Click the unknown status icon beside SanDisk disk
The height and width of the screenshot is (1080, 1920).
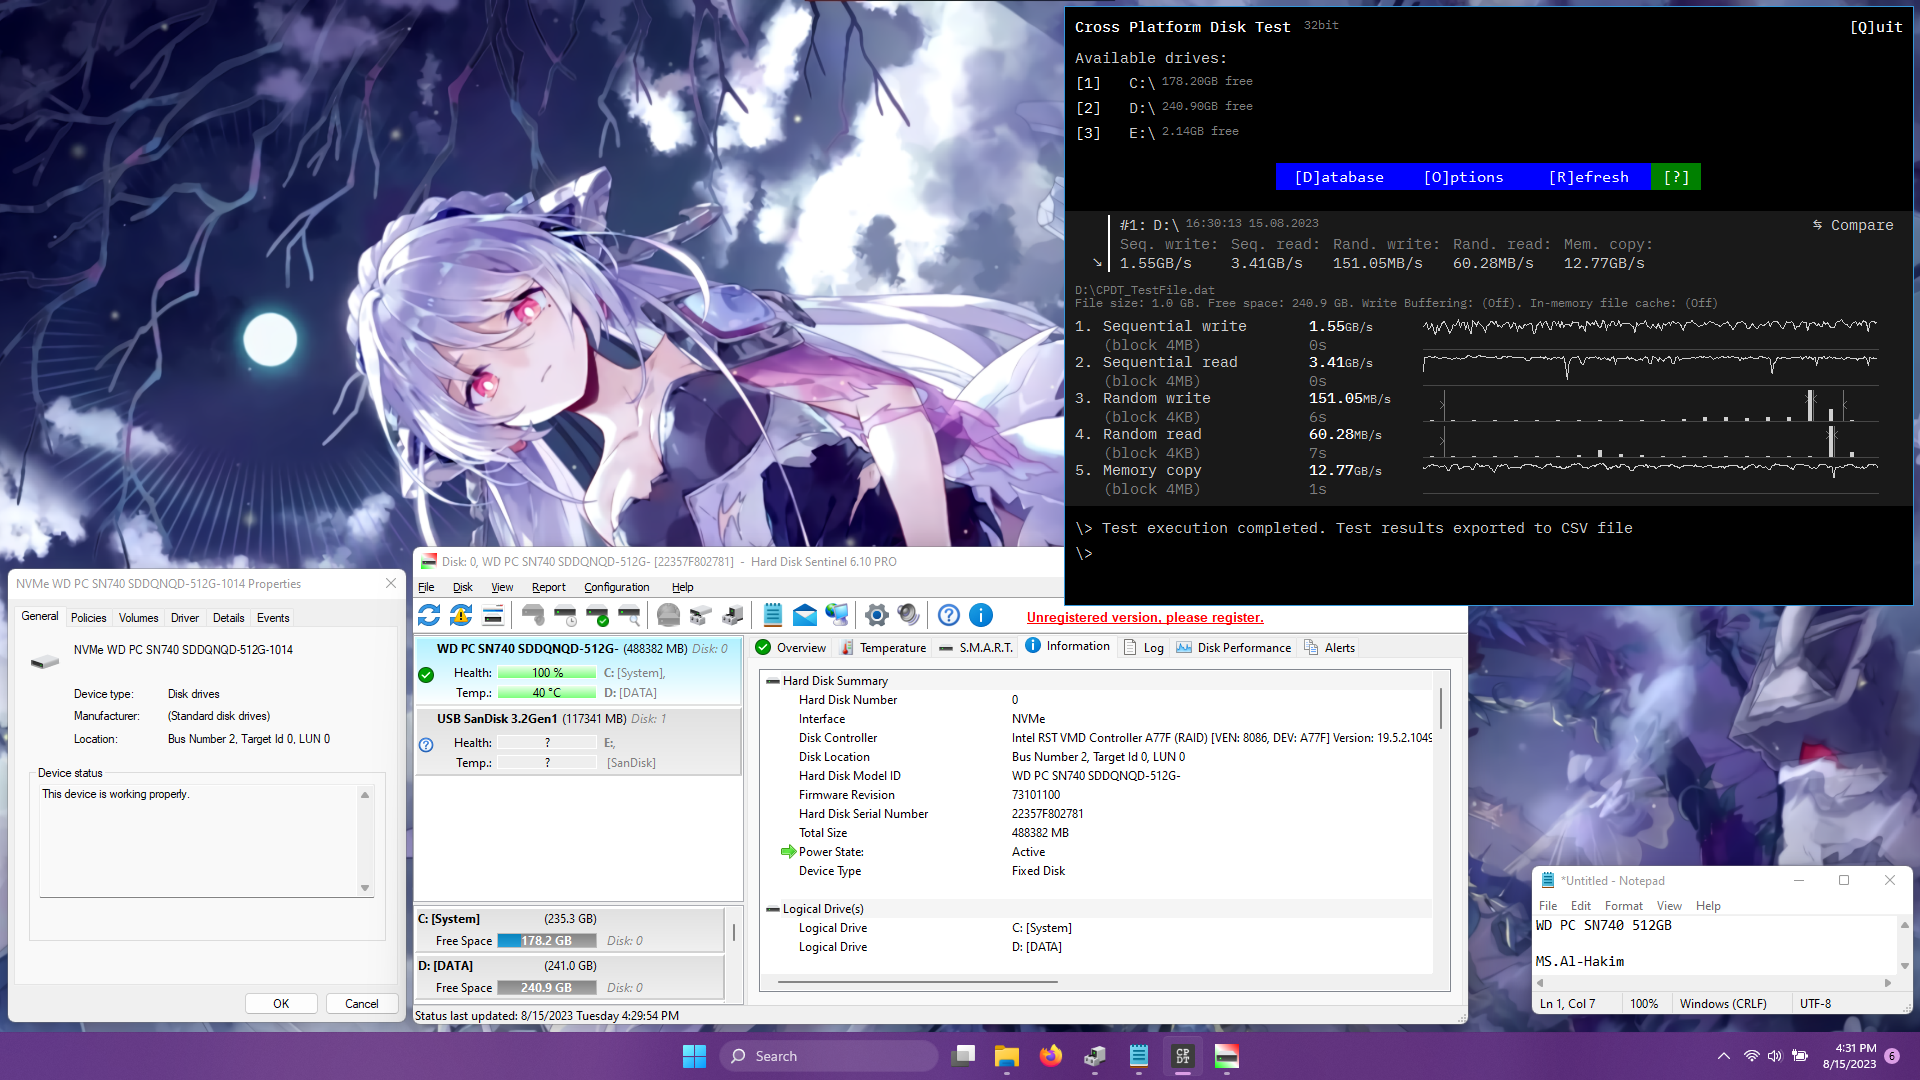point(426,745)
